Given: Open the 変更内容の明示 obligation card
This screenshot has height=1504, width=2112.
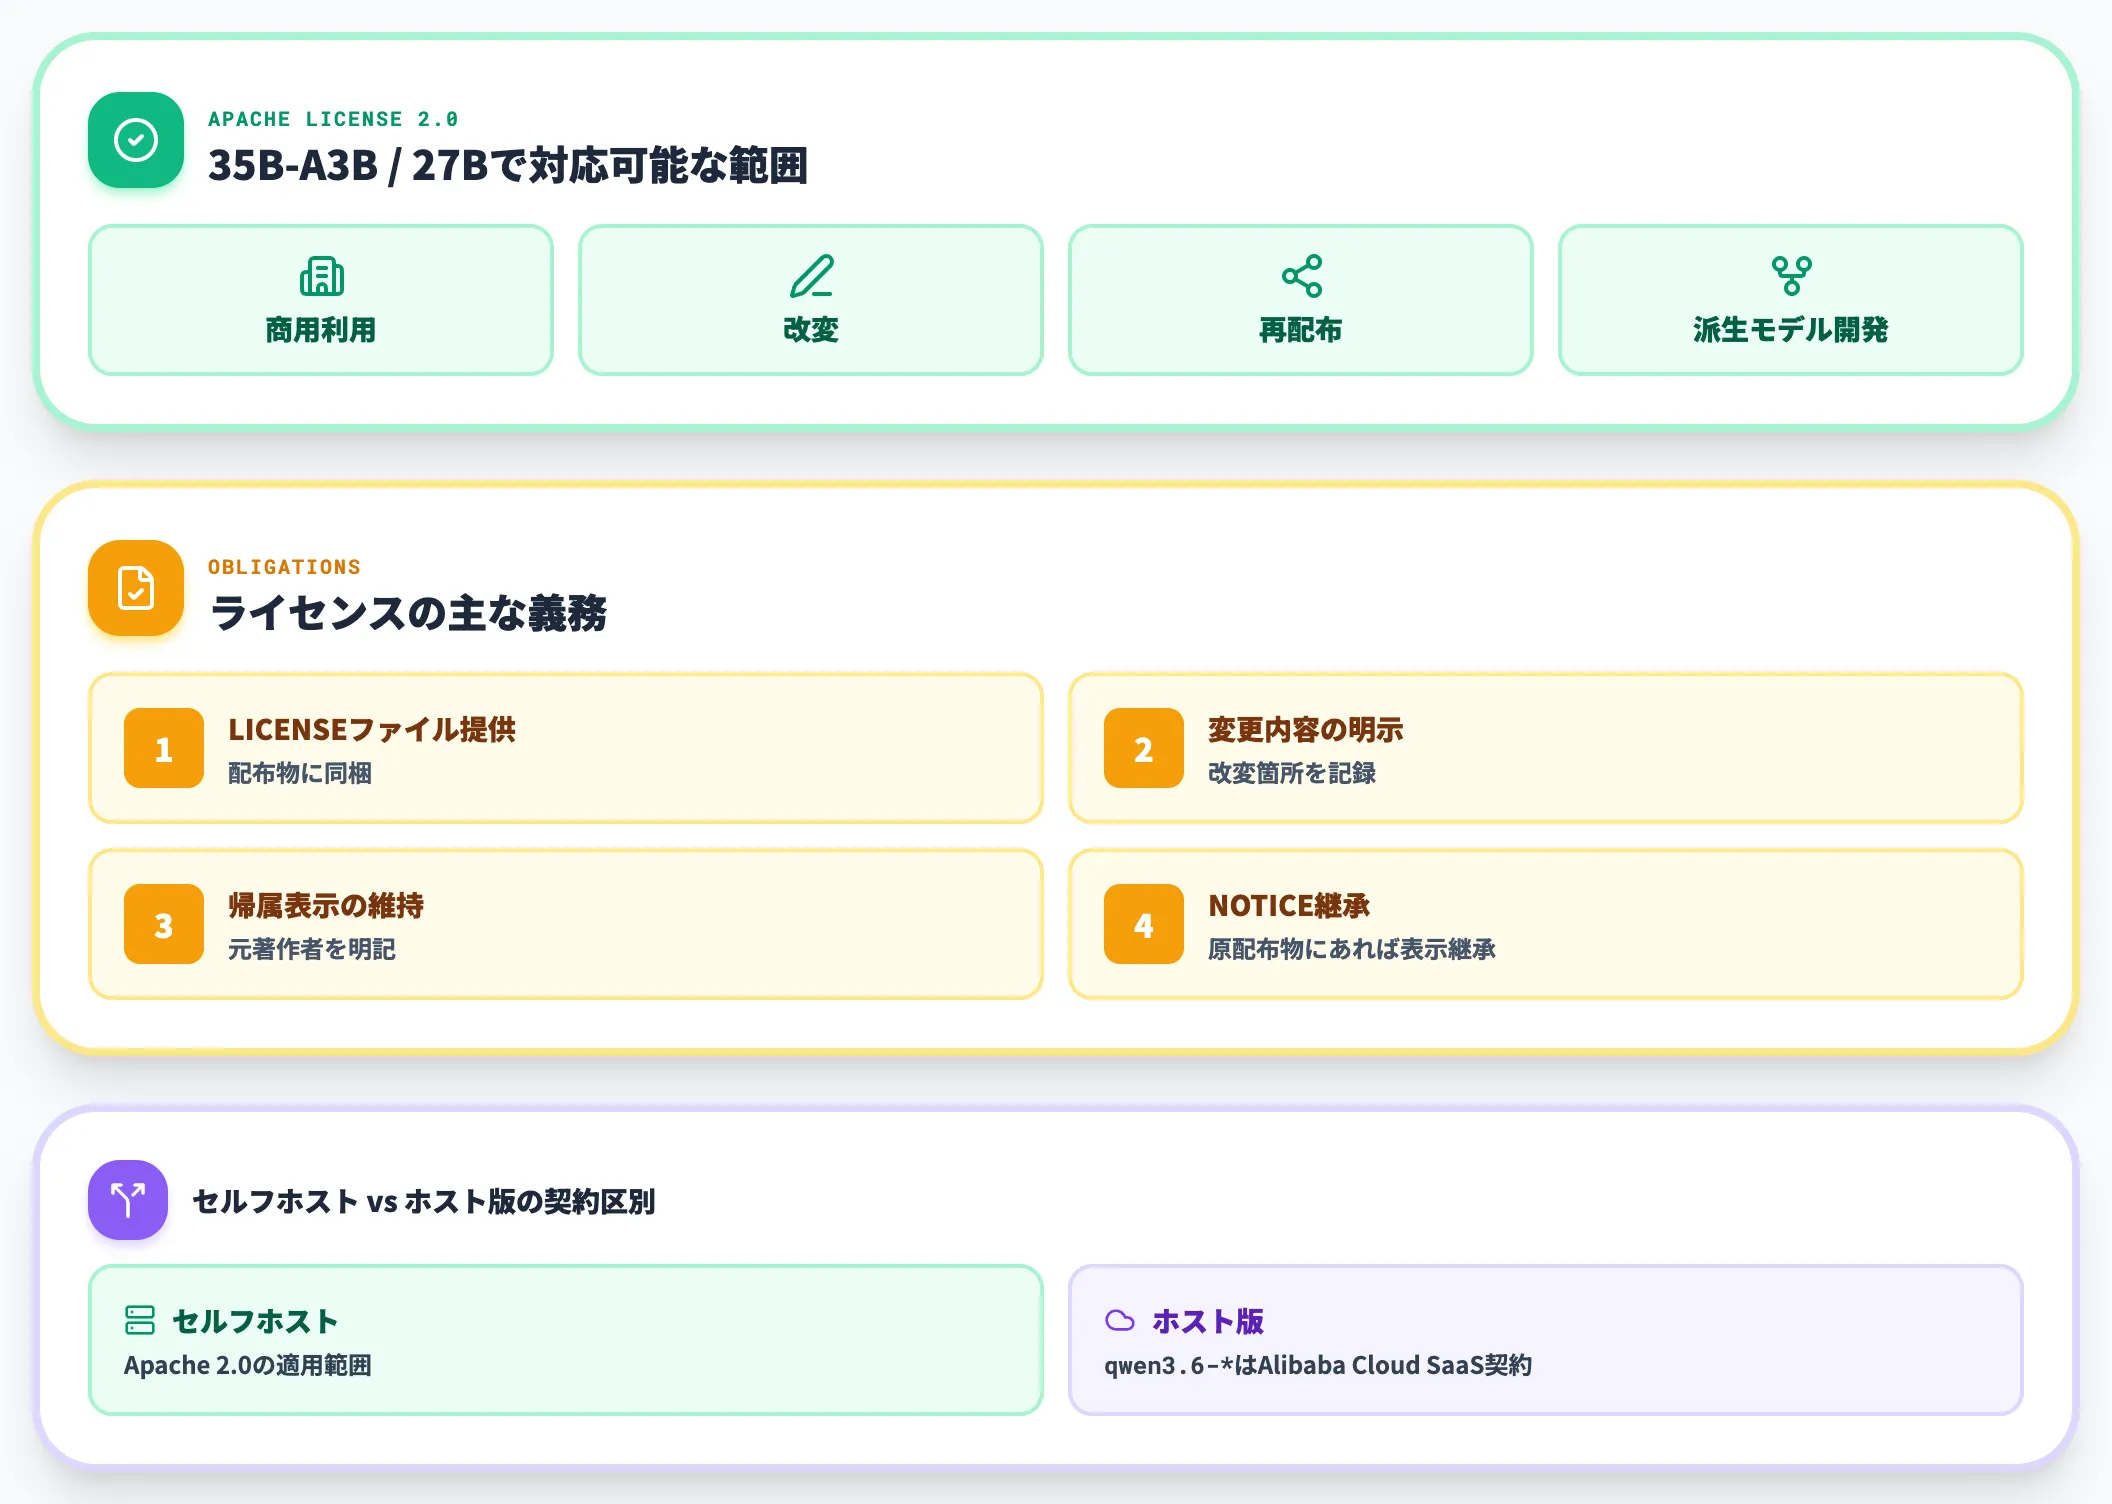Looking at the screenshot, I should (1546, 748).
